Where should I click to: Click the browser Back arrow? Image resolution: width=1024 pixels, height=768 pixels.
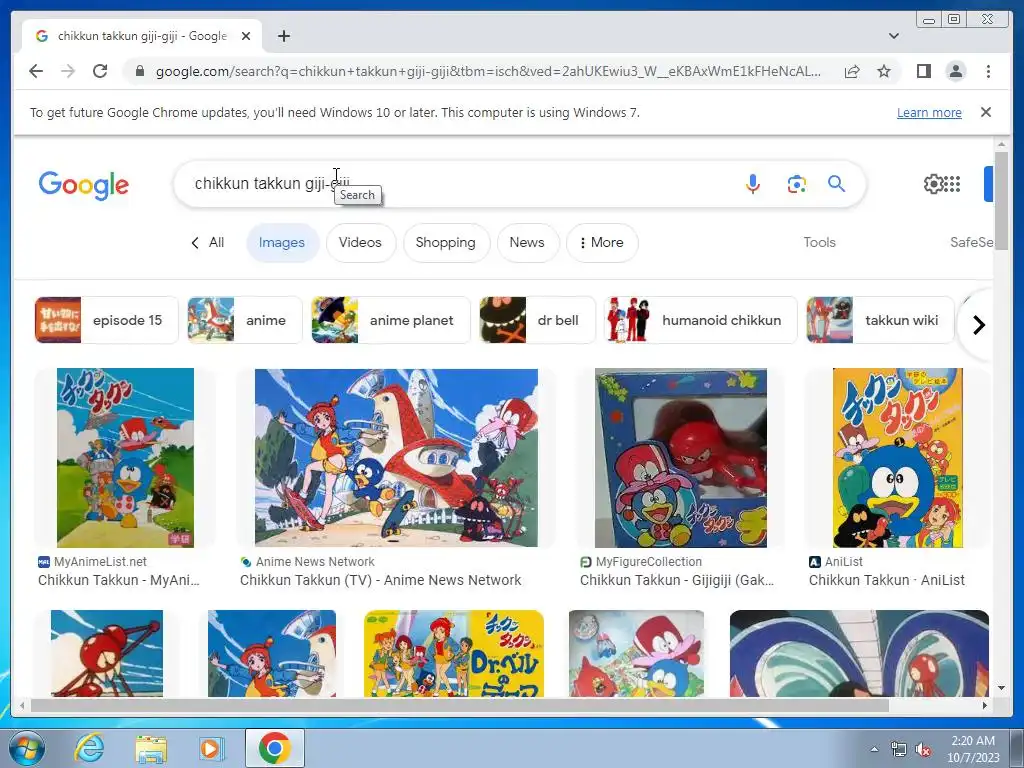(36, 71)
